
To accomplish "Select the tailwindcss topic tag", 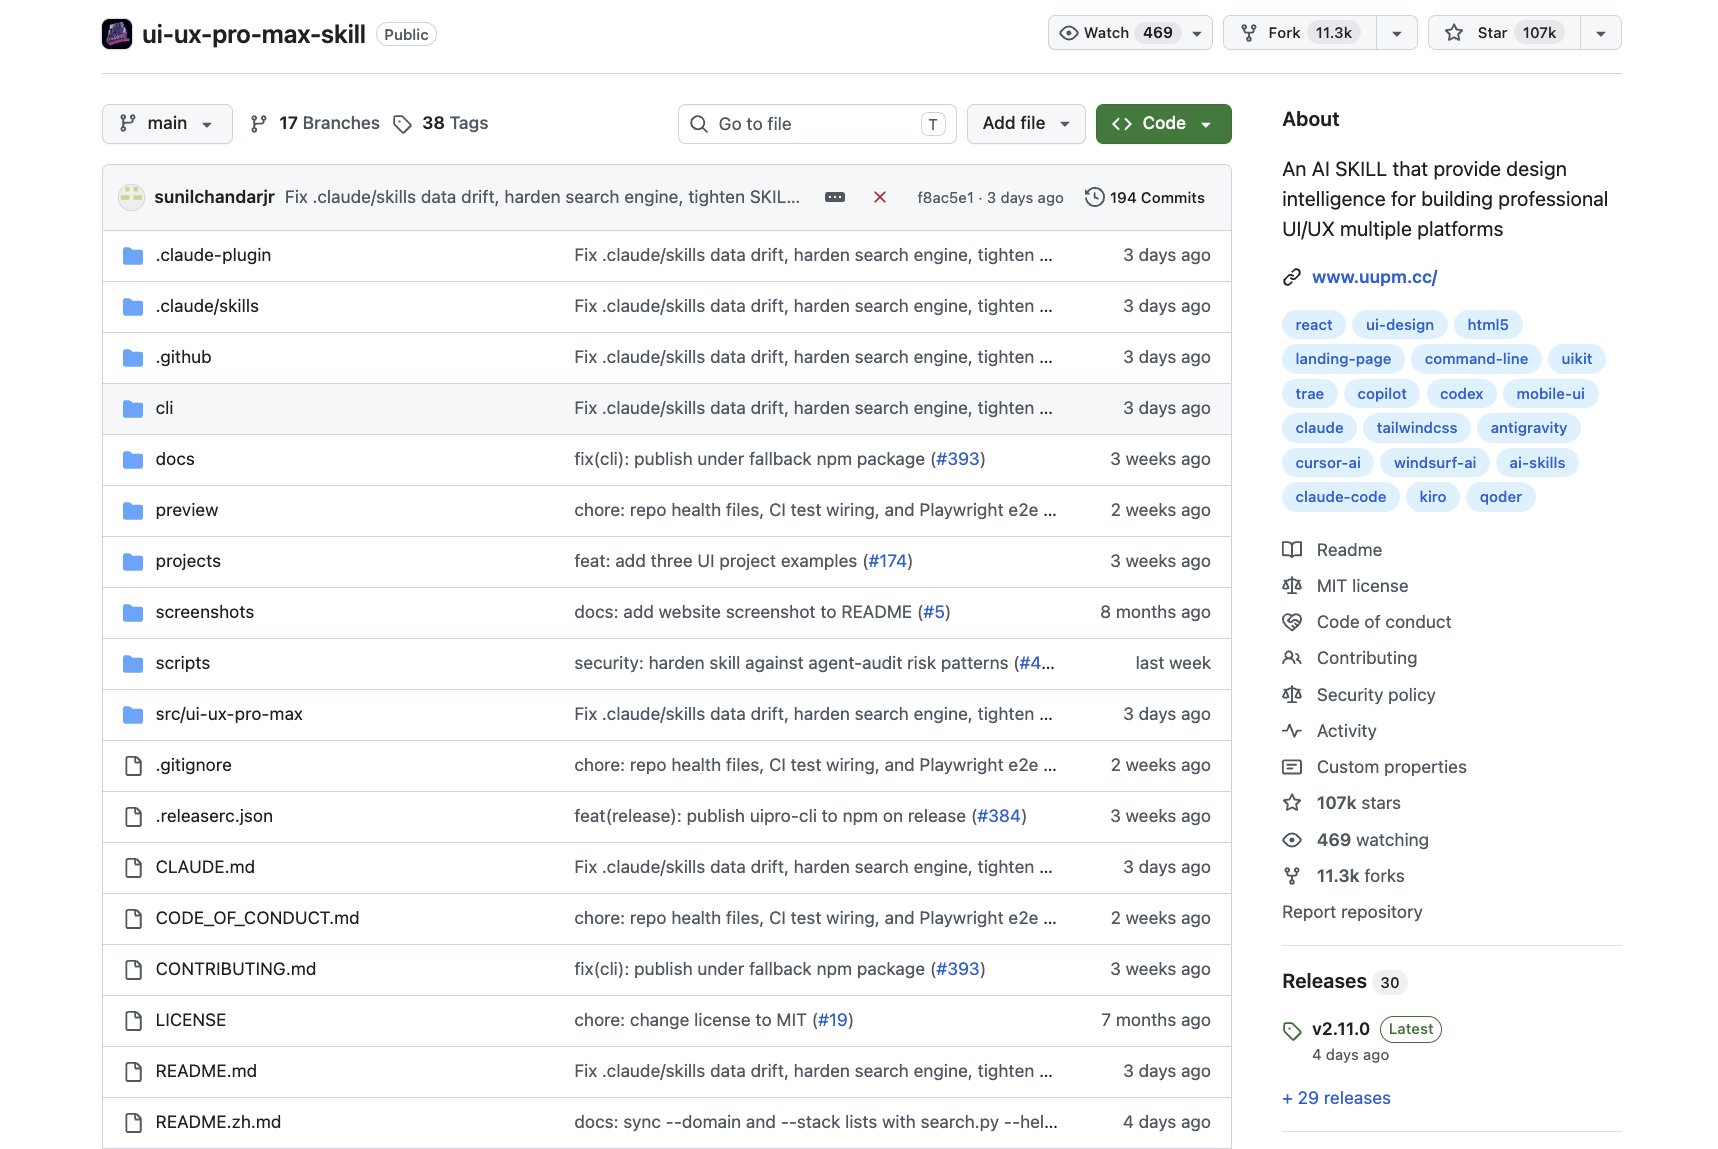I will [1416, 428].
